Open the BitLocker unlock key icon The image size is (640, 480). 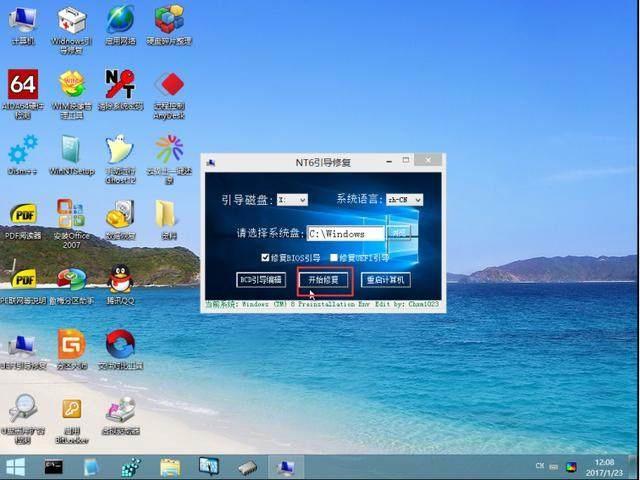click(72, 420)
